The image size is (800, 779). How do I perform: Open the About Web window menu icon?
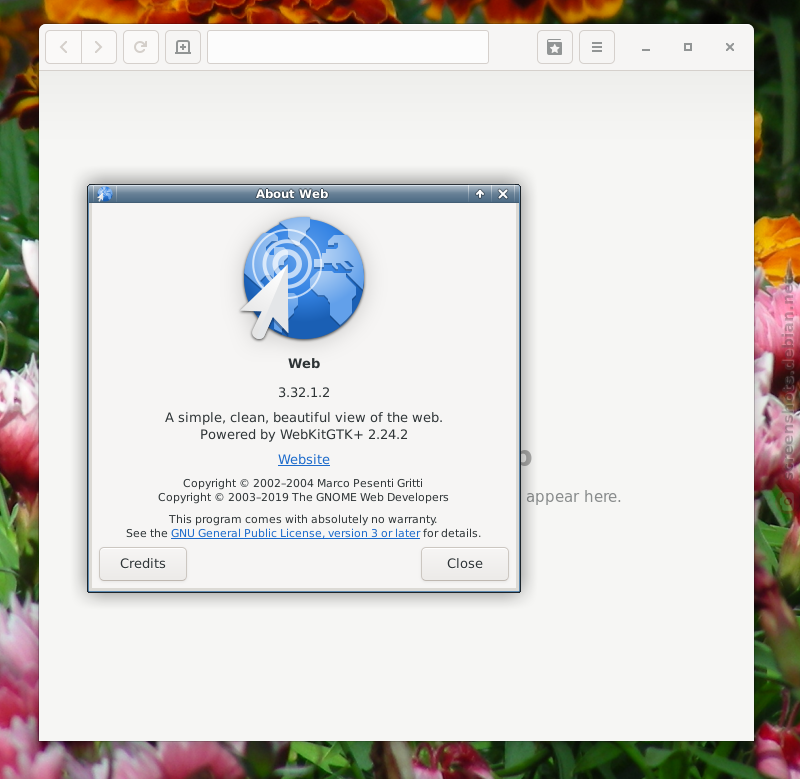pos(104,194)
